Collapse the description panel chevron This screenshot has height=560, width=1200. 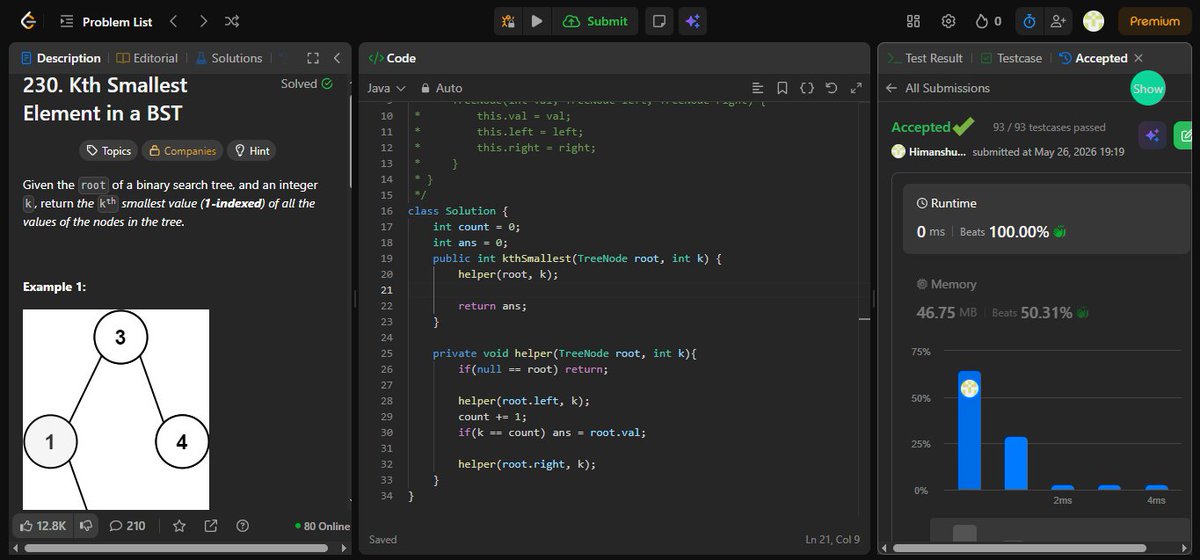click(337, 58)
